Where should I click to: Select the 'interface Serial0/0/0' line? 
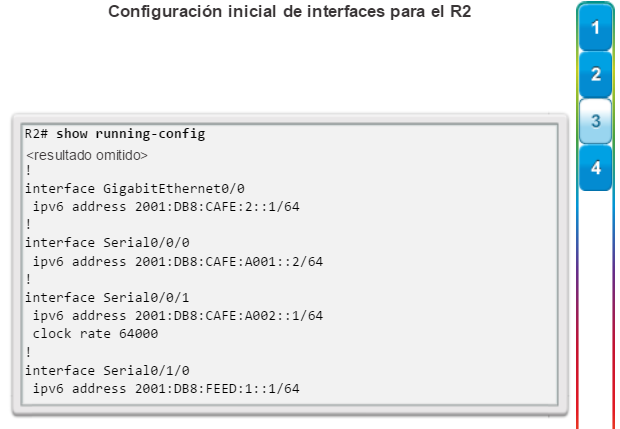click(107, 243)
